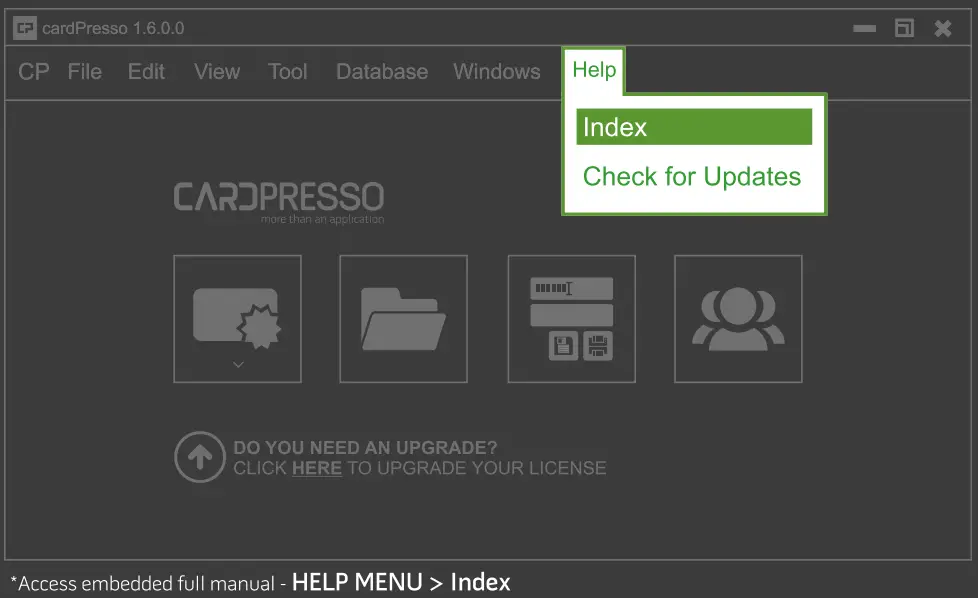This screenshot has height=598, width=978.
Task: Choose Check for Updates
Action: 692,176
